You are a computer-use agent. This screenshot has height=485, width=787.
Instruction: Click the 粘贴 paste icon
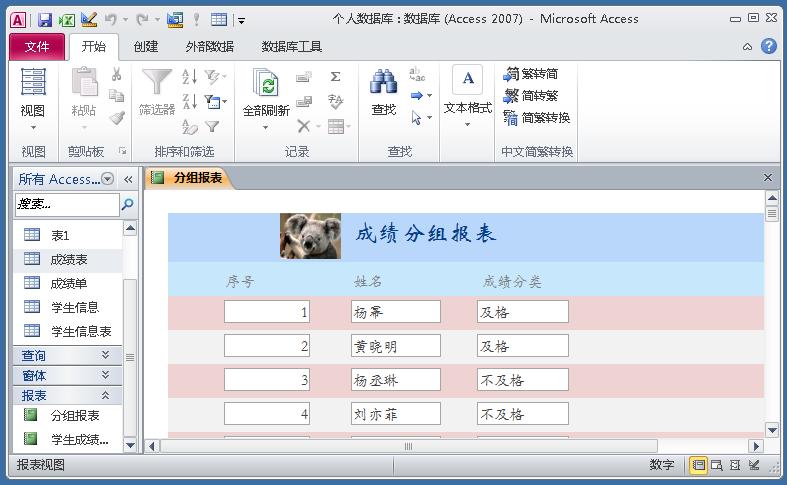click(x=84, y=82)
